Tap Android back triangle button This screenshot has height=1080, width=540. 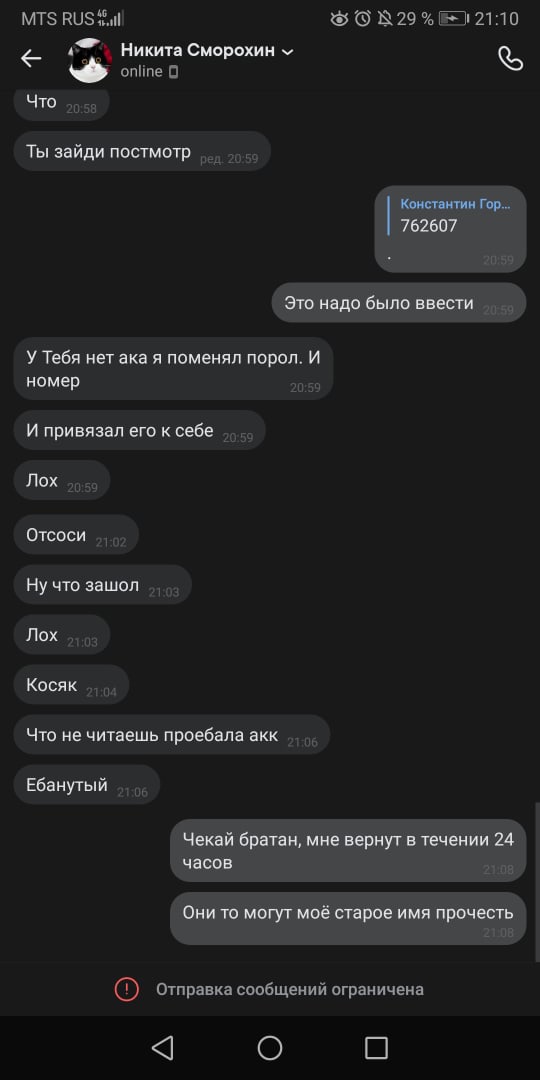click(x=163, y=1048)
